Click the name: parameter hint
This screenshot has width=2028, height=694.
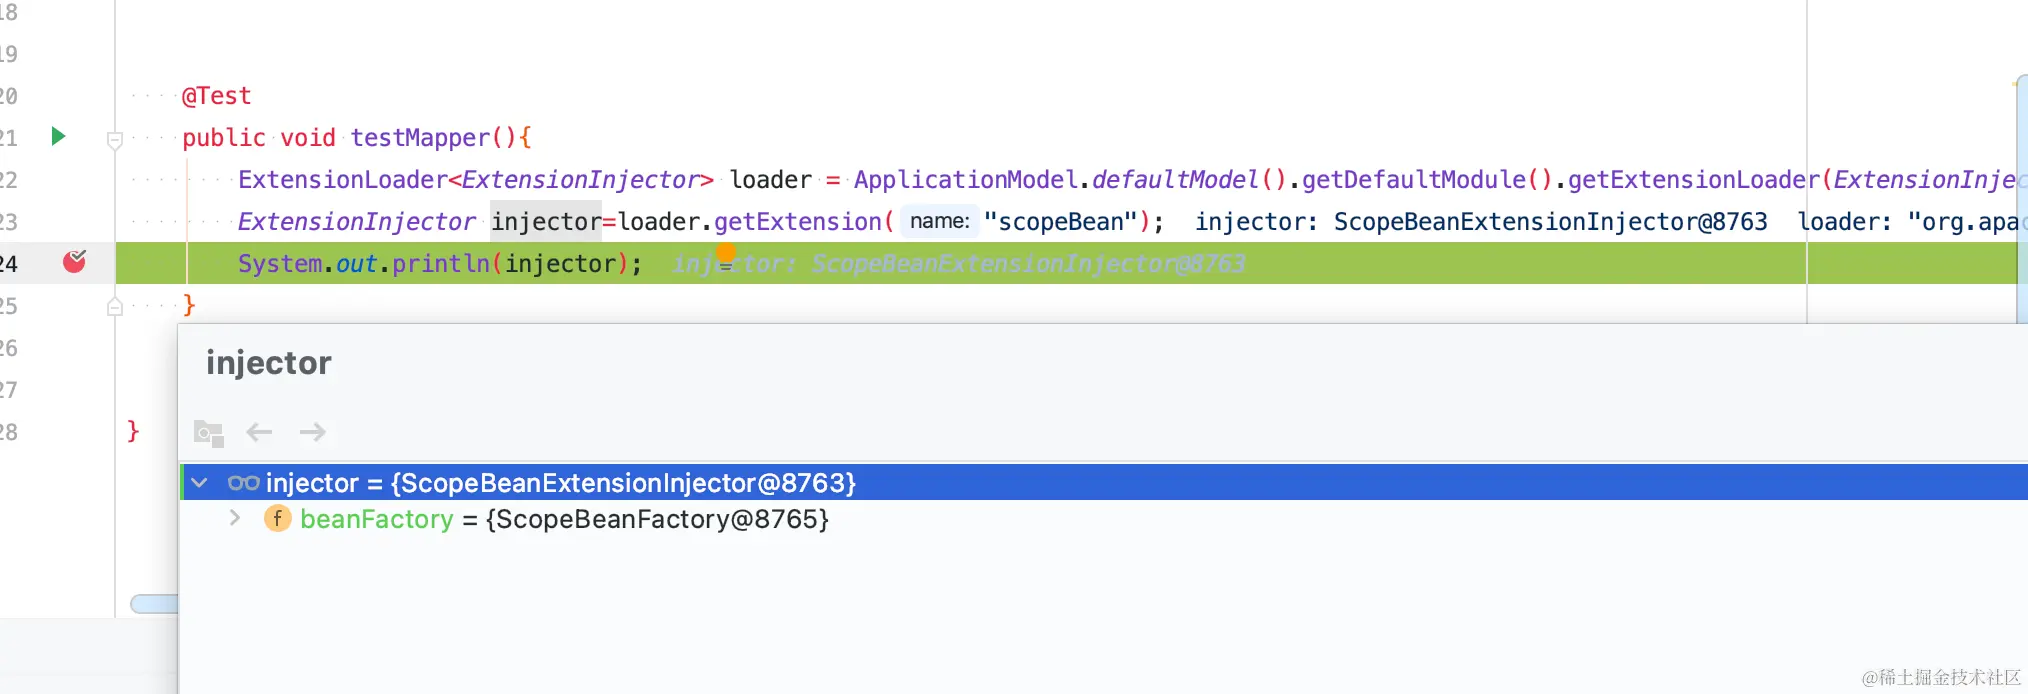pyautogui.click(x=939, y=221)
